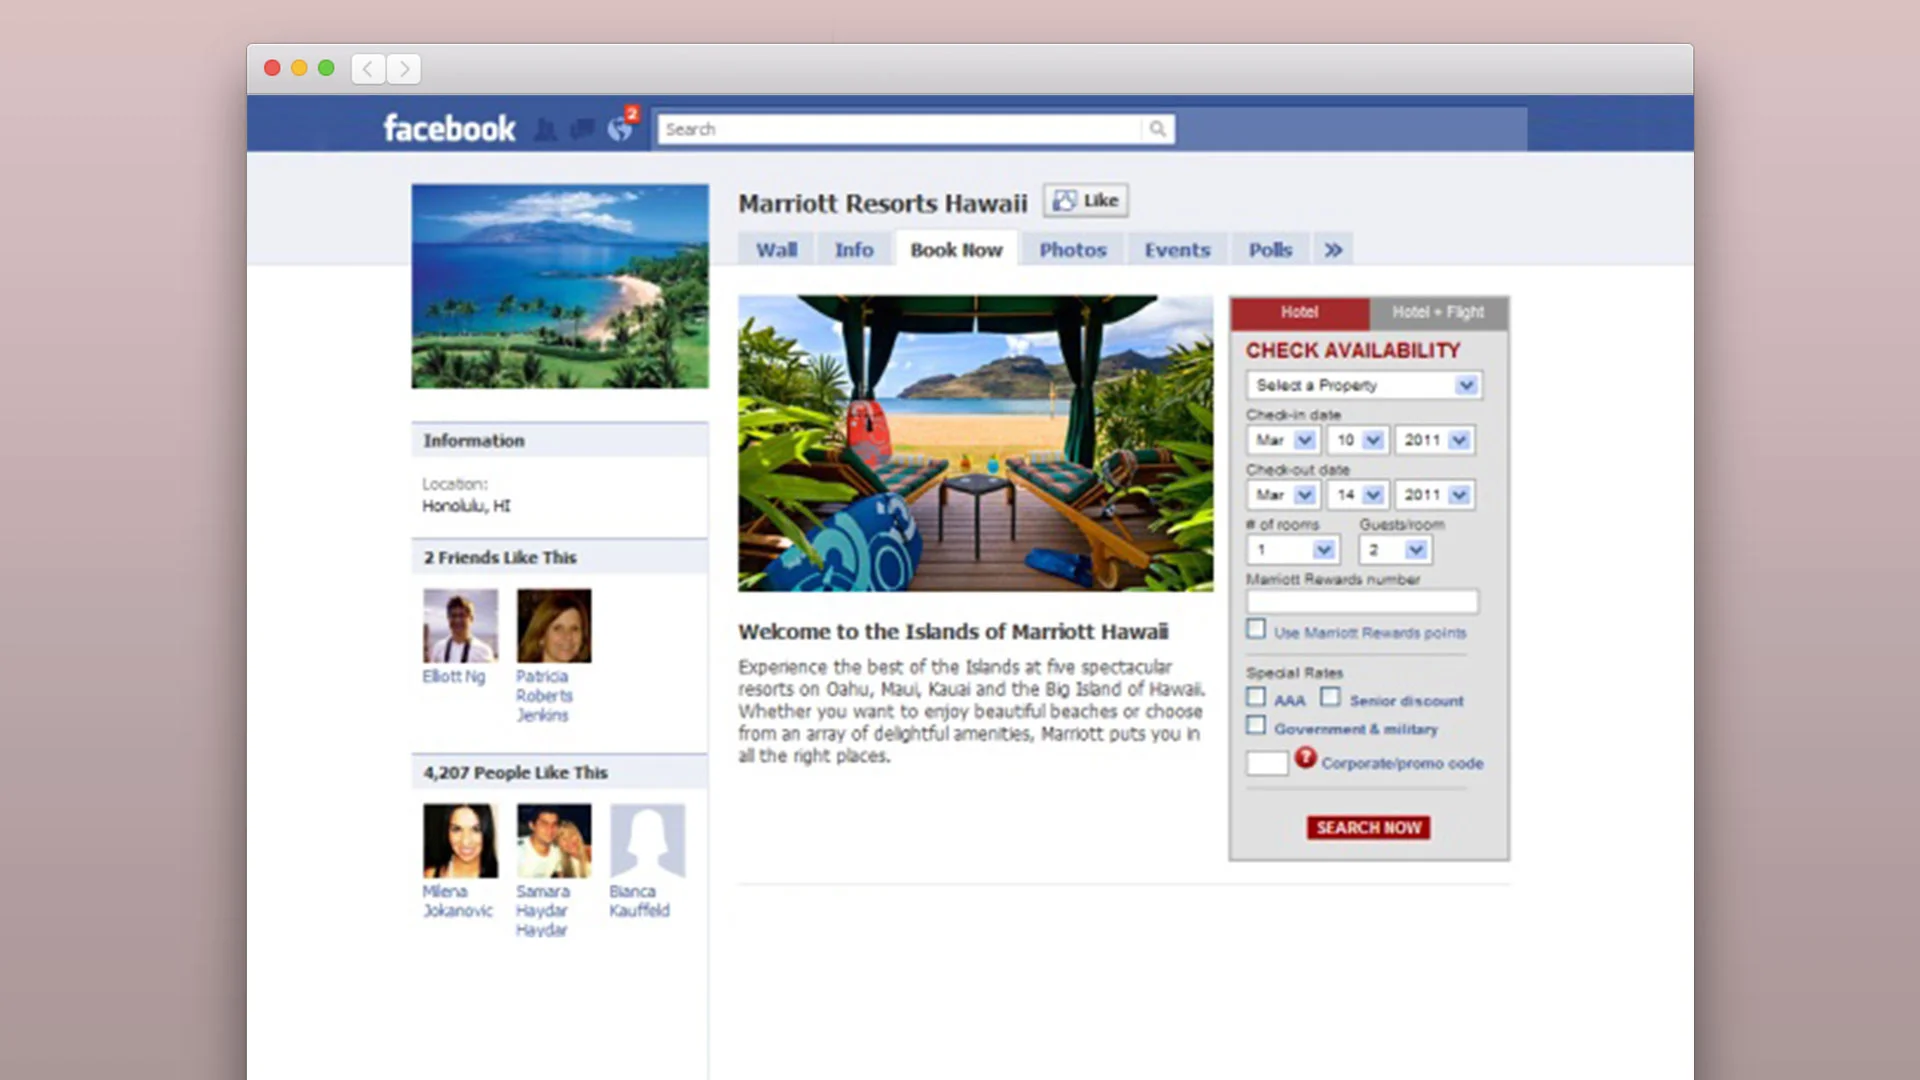The height and width of the screenshot is (1080, 1920).
Task: Open friend requests icon in top bar
Action: (x=545, y=128)
